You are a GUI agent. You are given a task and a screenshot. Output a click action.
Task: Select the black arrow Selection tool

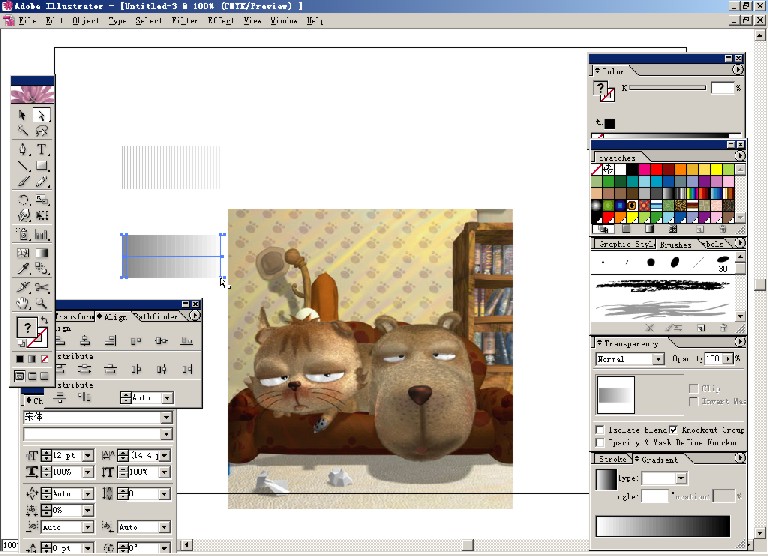pyautogui.click(x=23, y=115)
